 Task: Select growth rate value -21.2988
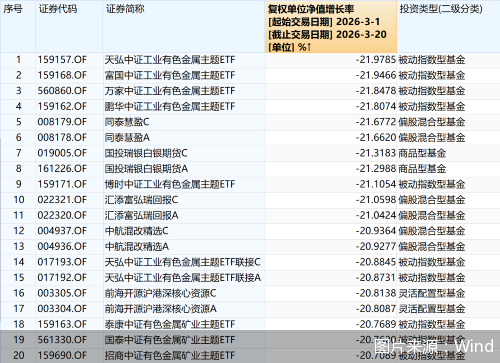pos(376,169)
